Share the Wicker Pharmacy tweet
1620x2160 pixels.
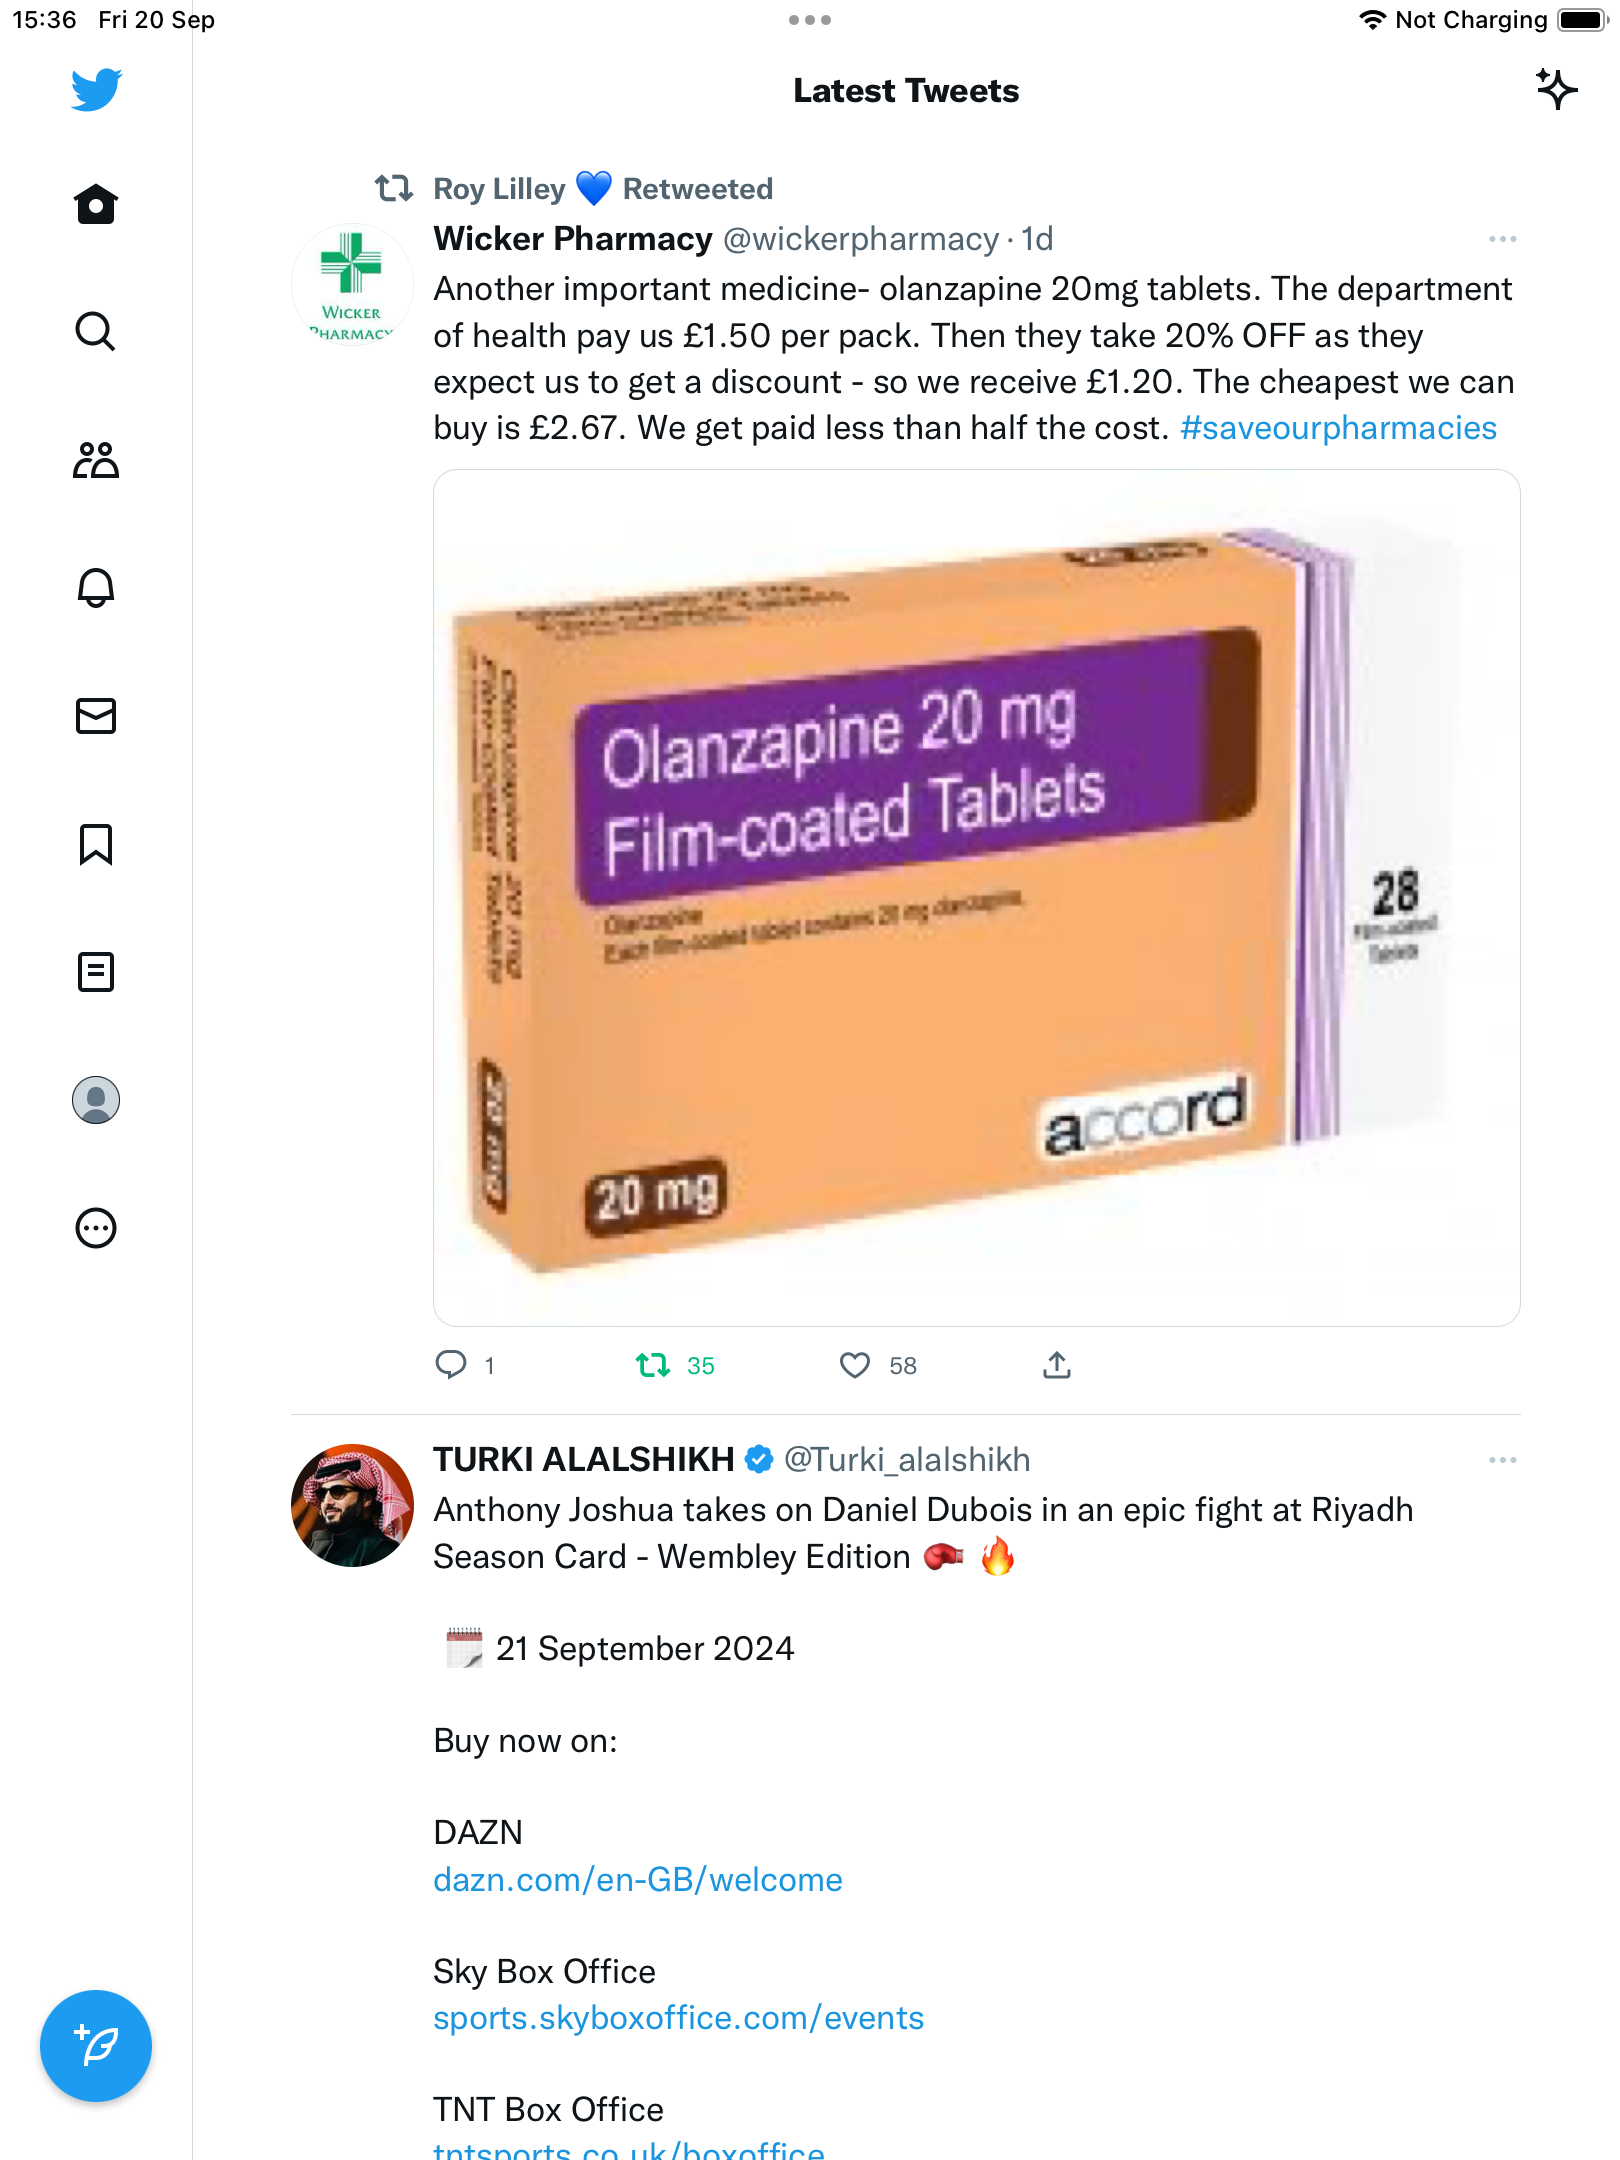[1057, 1365]
